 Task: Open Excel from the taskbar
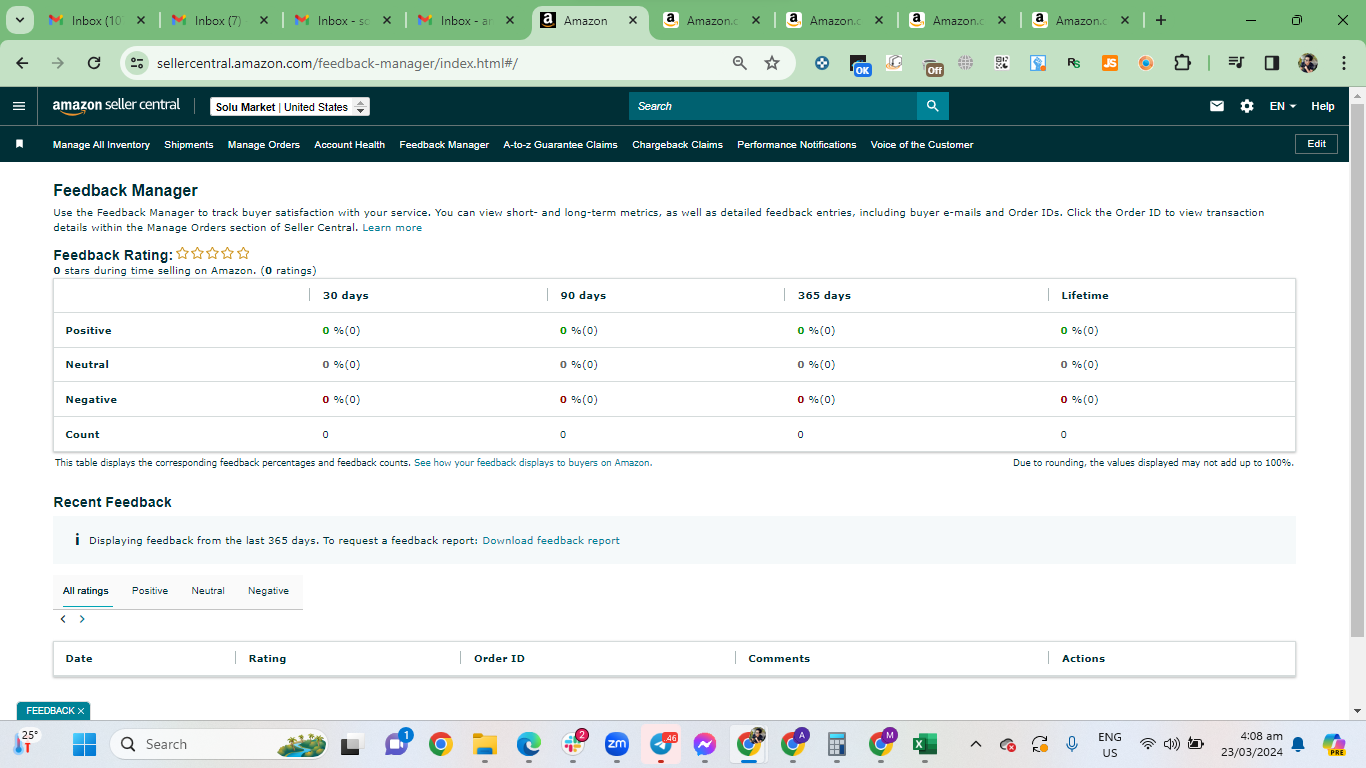924,744
